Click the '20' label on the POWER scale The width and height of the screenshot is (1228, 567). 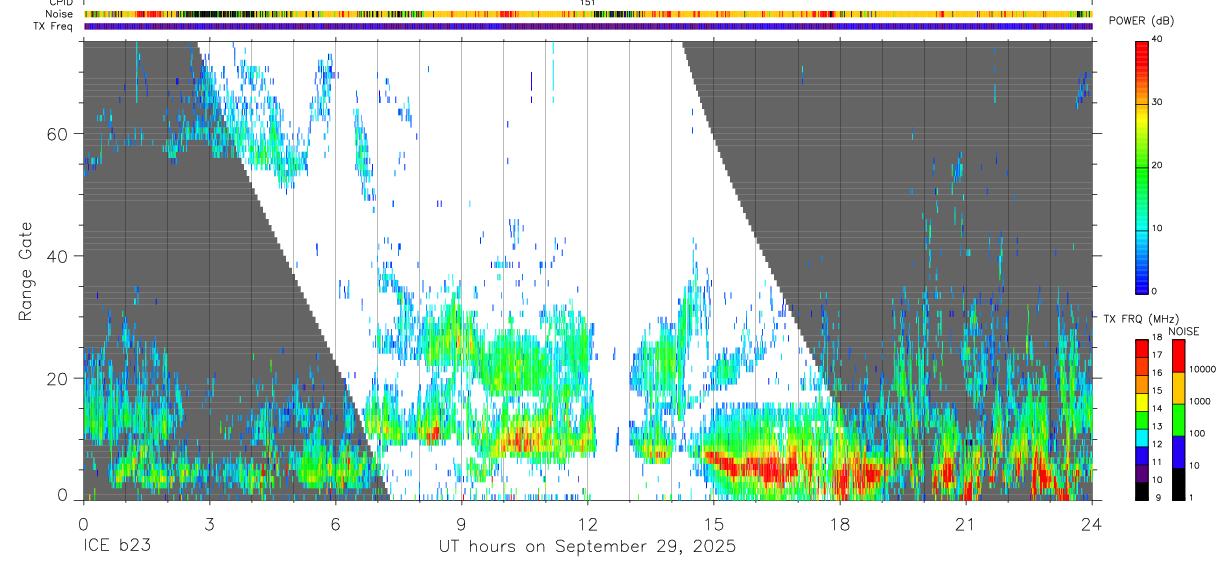point(1157,165)
